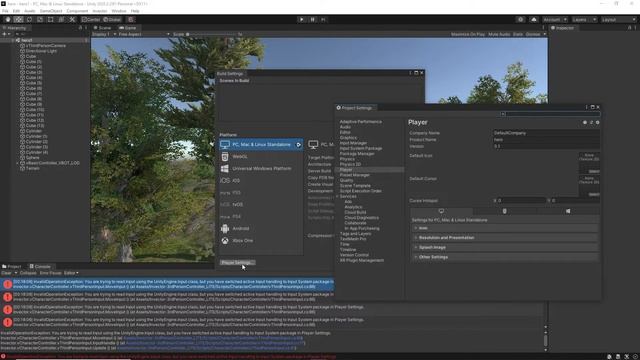Select the Rect tool in the toolbar
This screenshot has height=360, width=640.
pyautogui.click(x=50, y=20)
